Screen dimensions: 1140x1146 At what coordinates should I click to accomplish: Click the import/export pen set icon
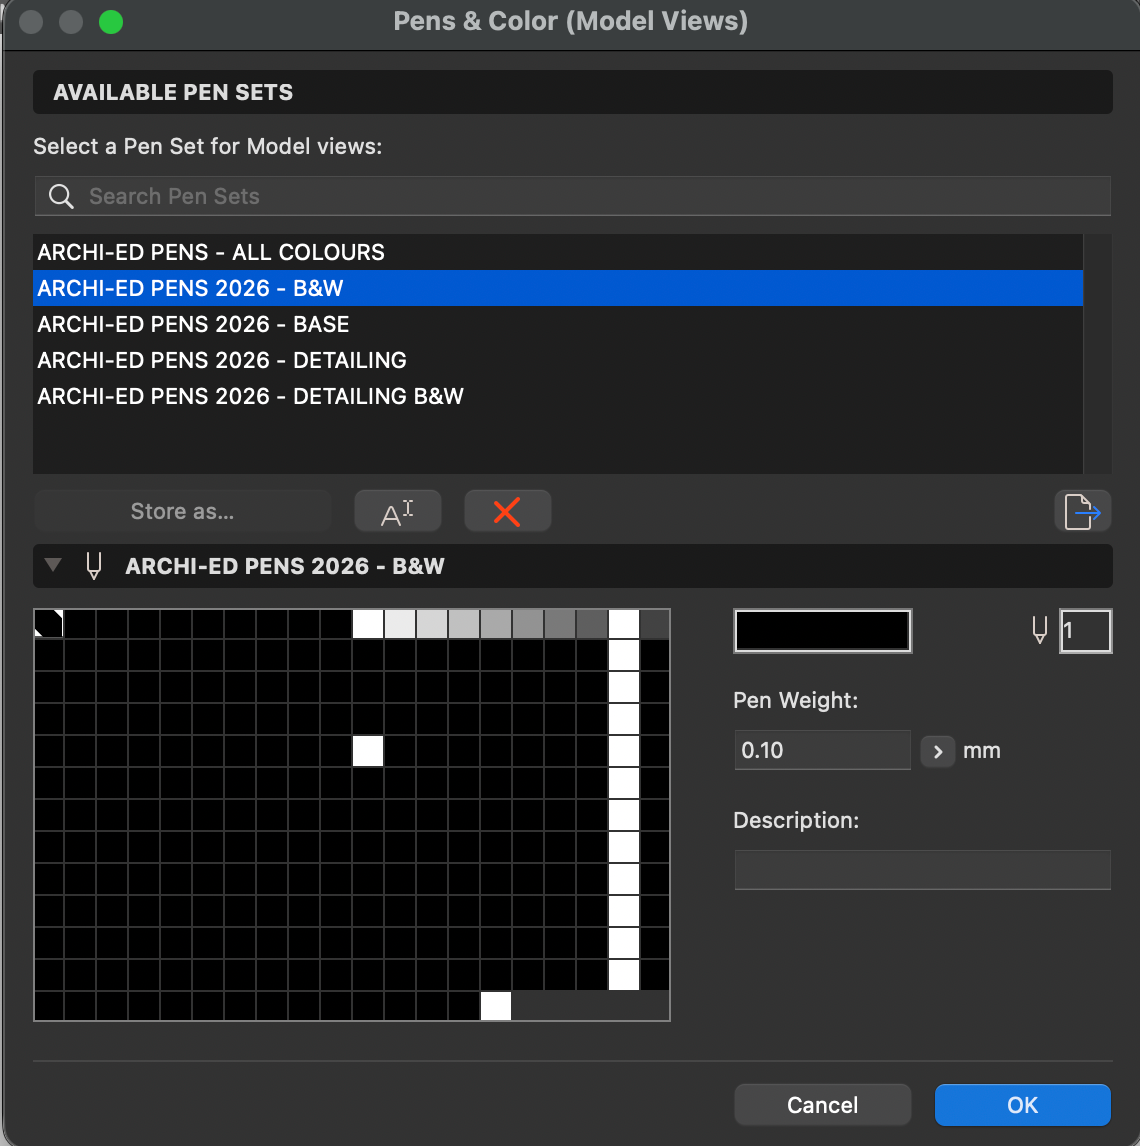(1082, 512)
